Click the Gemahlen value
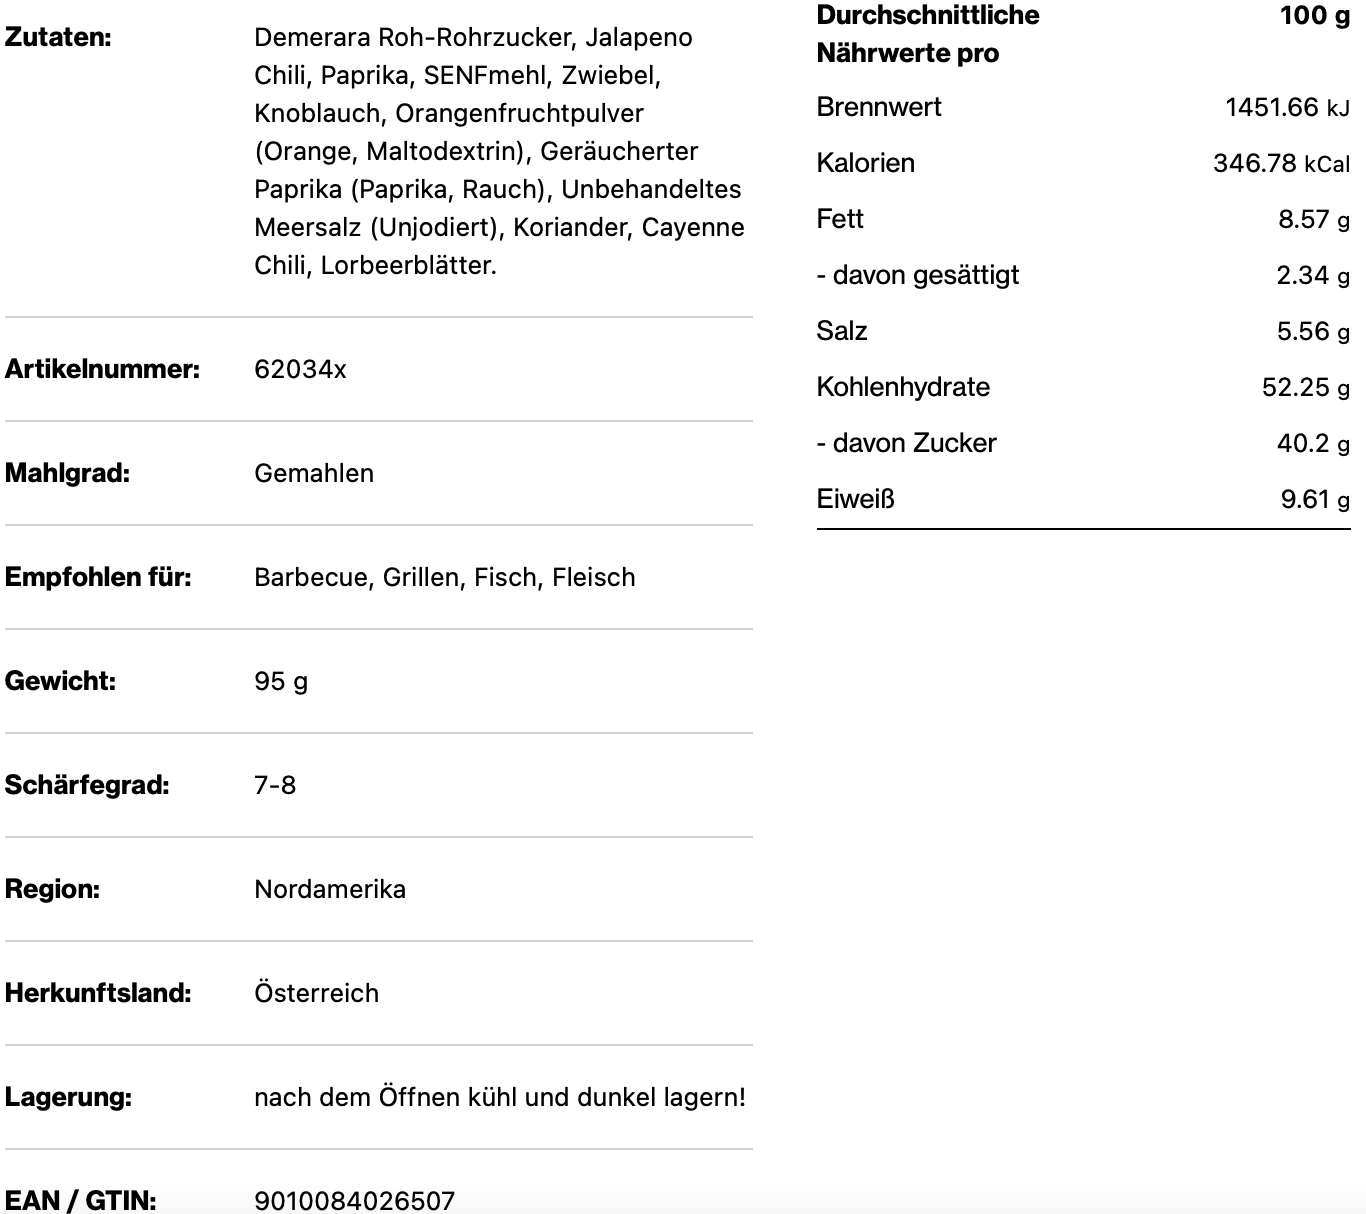Viewport: 1366px width, 1214px height. (314, 473)
